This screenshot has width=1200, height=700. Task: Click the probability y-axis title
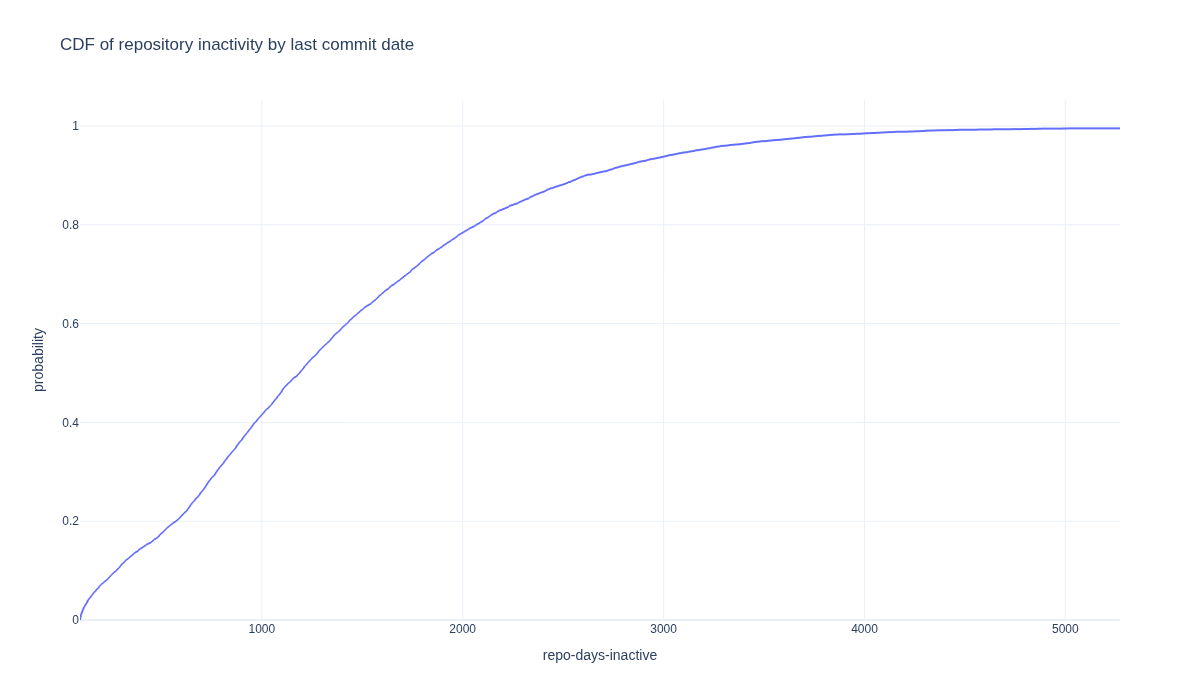39,360
